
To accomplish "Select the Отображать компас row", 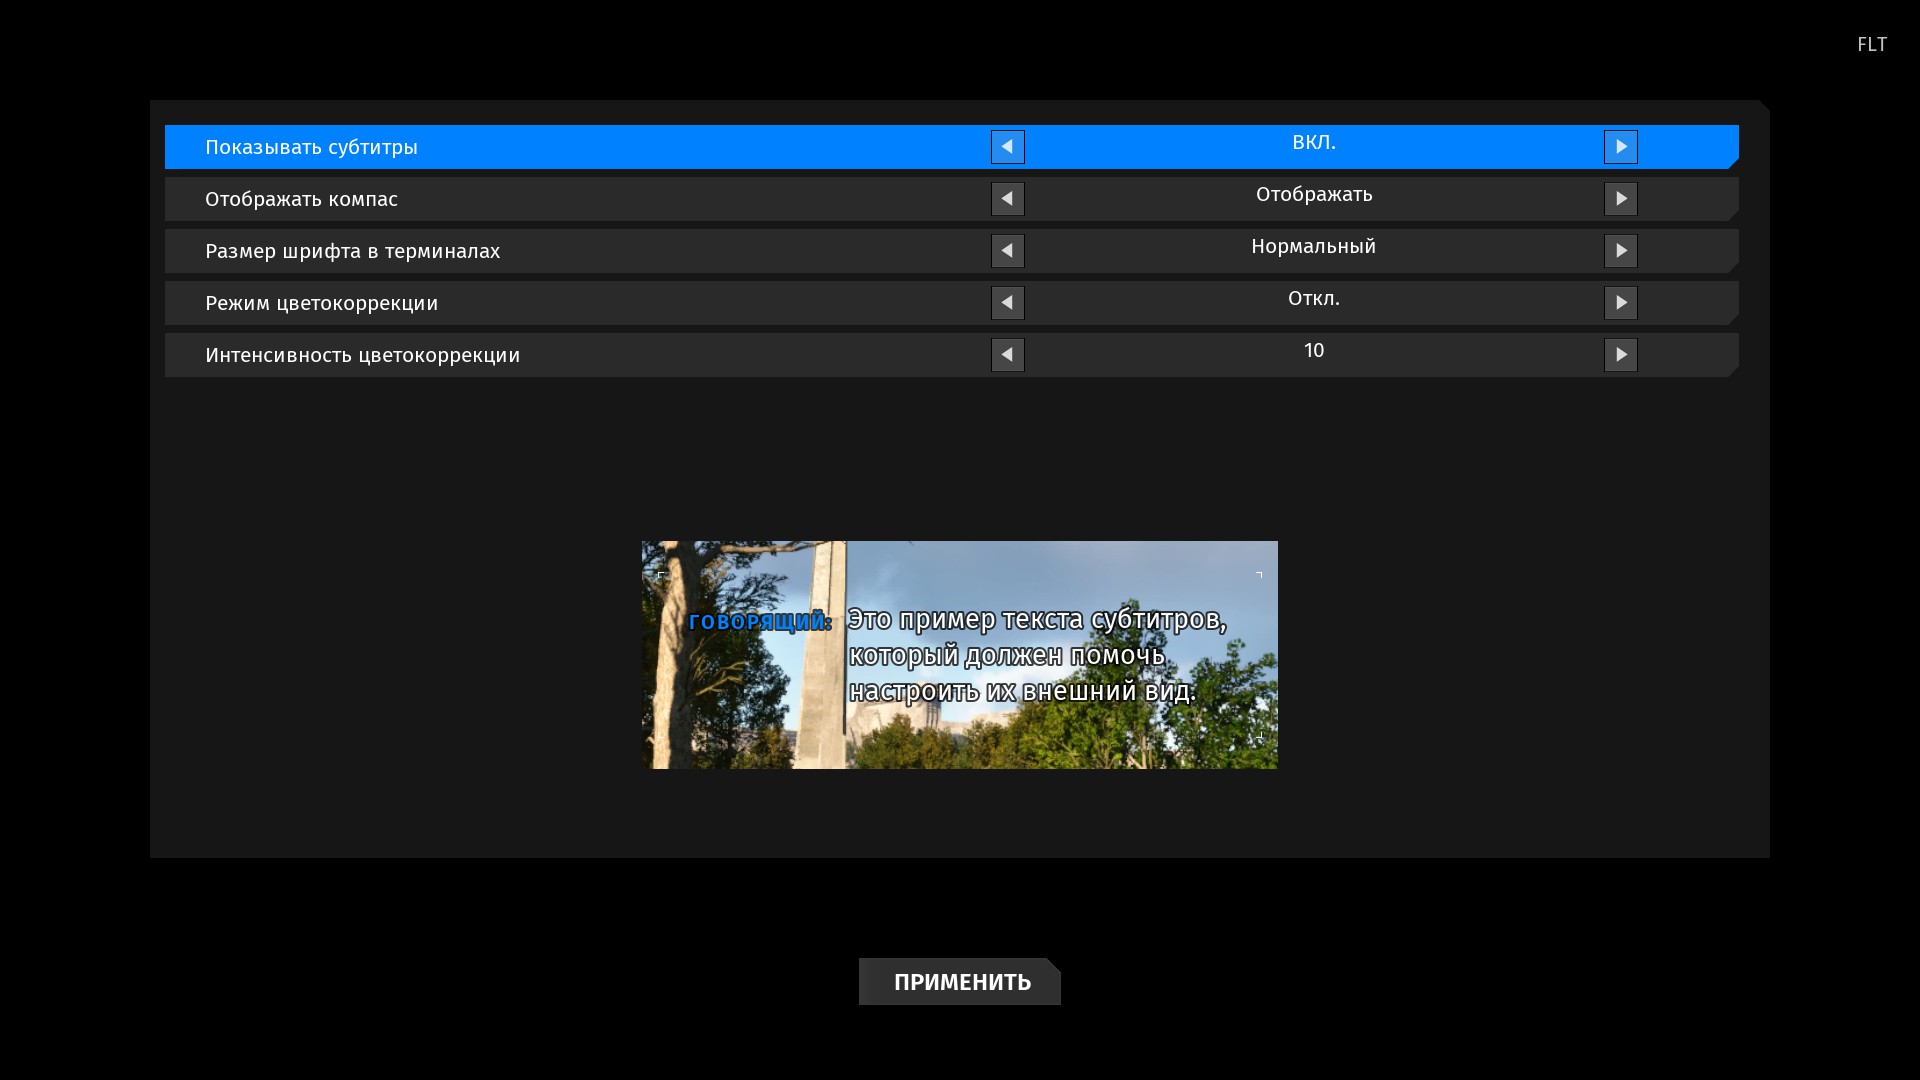I will click(x=301, y=199).
